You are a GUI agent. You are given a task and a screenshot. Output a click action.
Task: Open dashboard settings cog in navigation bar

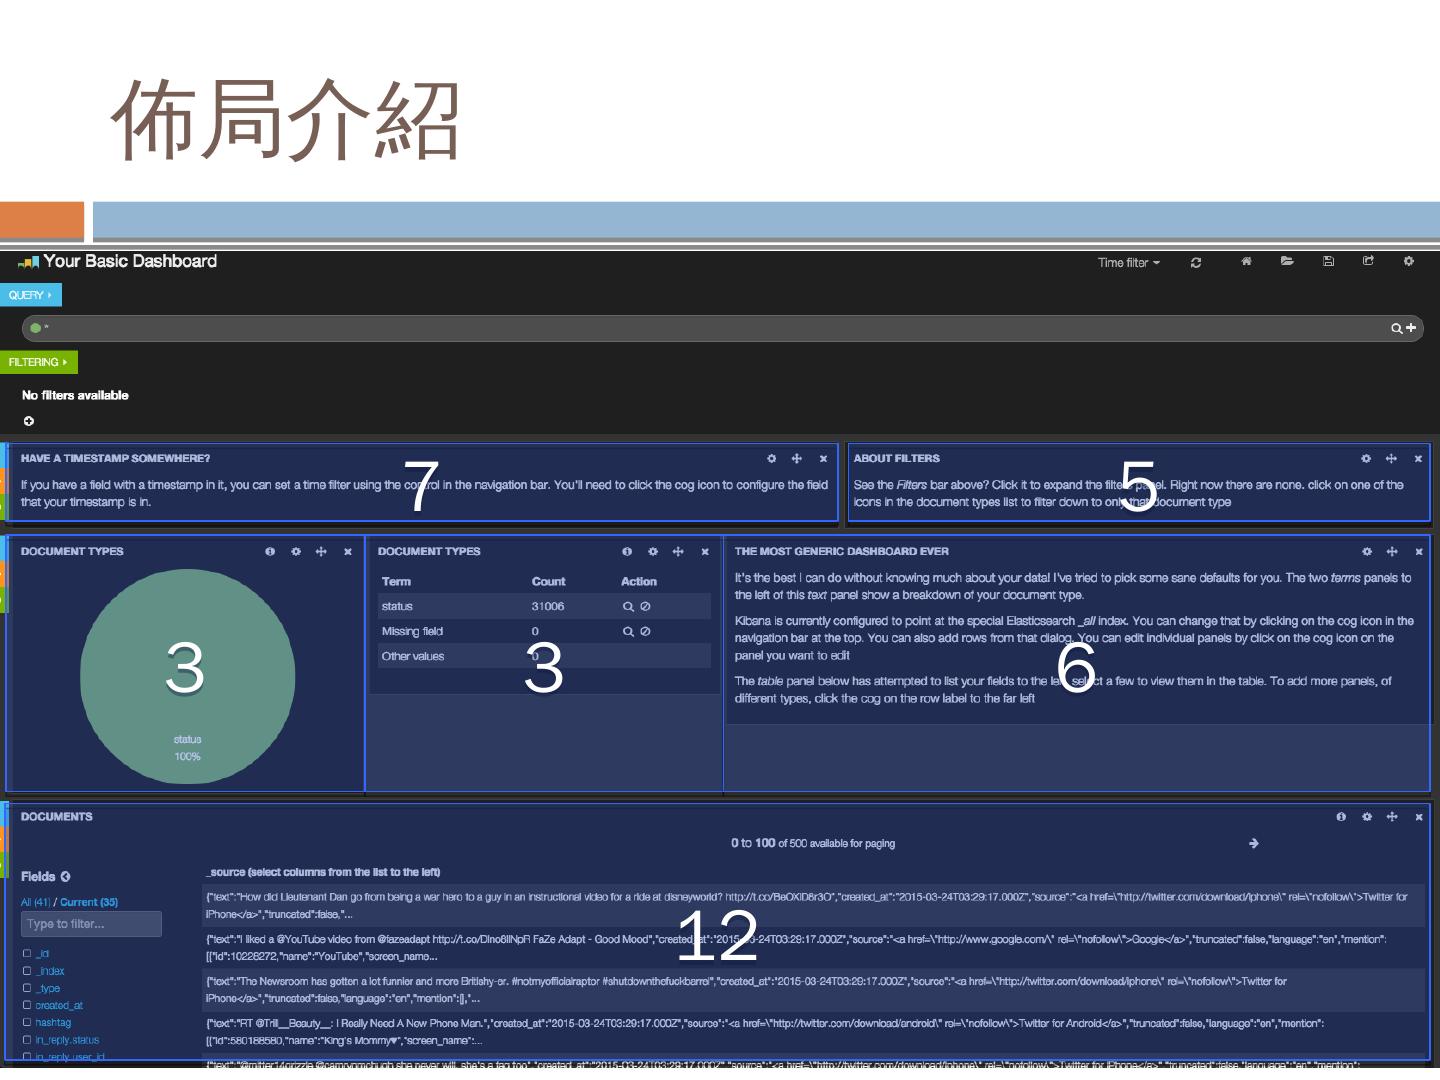(x=1408, y=262)
